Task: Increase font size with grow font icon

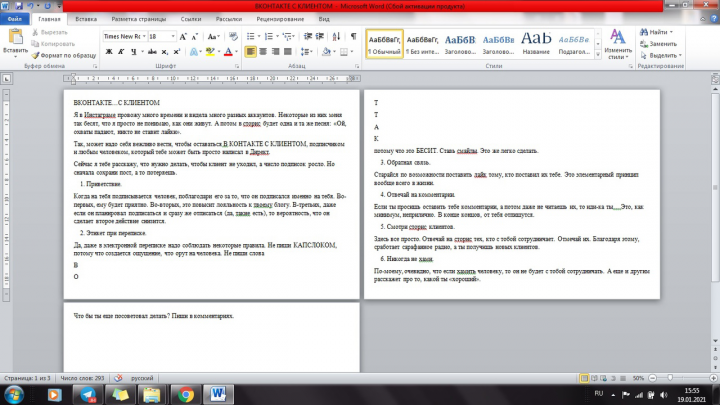Action: (183, 36)
